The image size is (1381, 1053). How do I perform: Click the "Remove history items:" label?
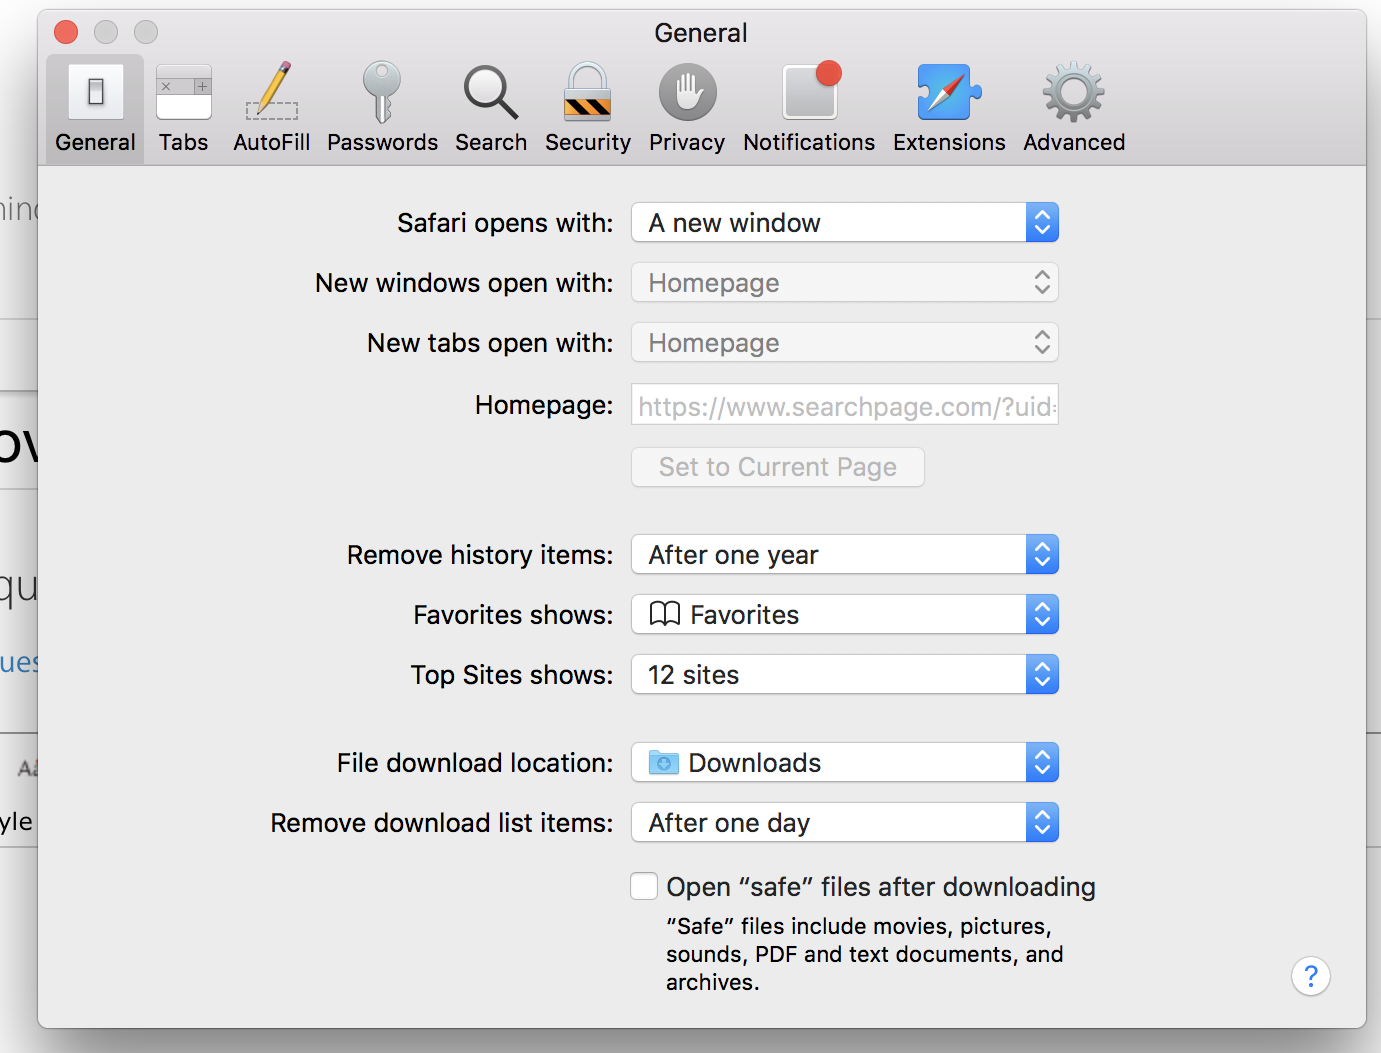(480, 554)
